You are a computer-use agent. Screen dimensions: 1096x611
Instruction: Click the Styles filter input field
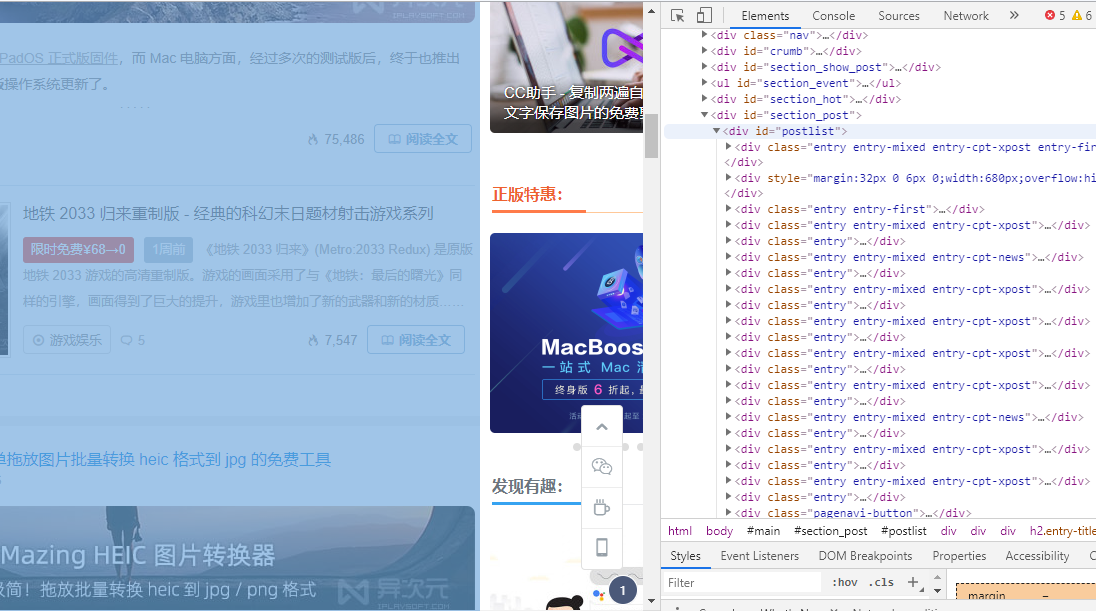pyautogui.click(x=740, y=582)
